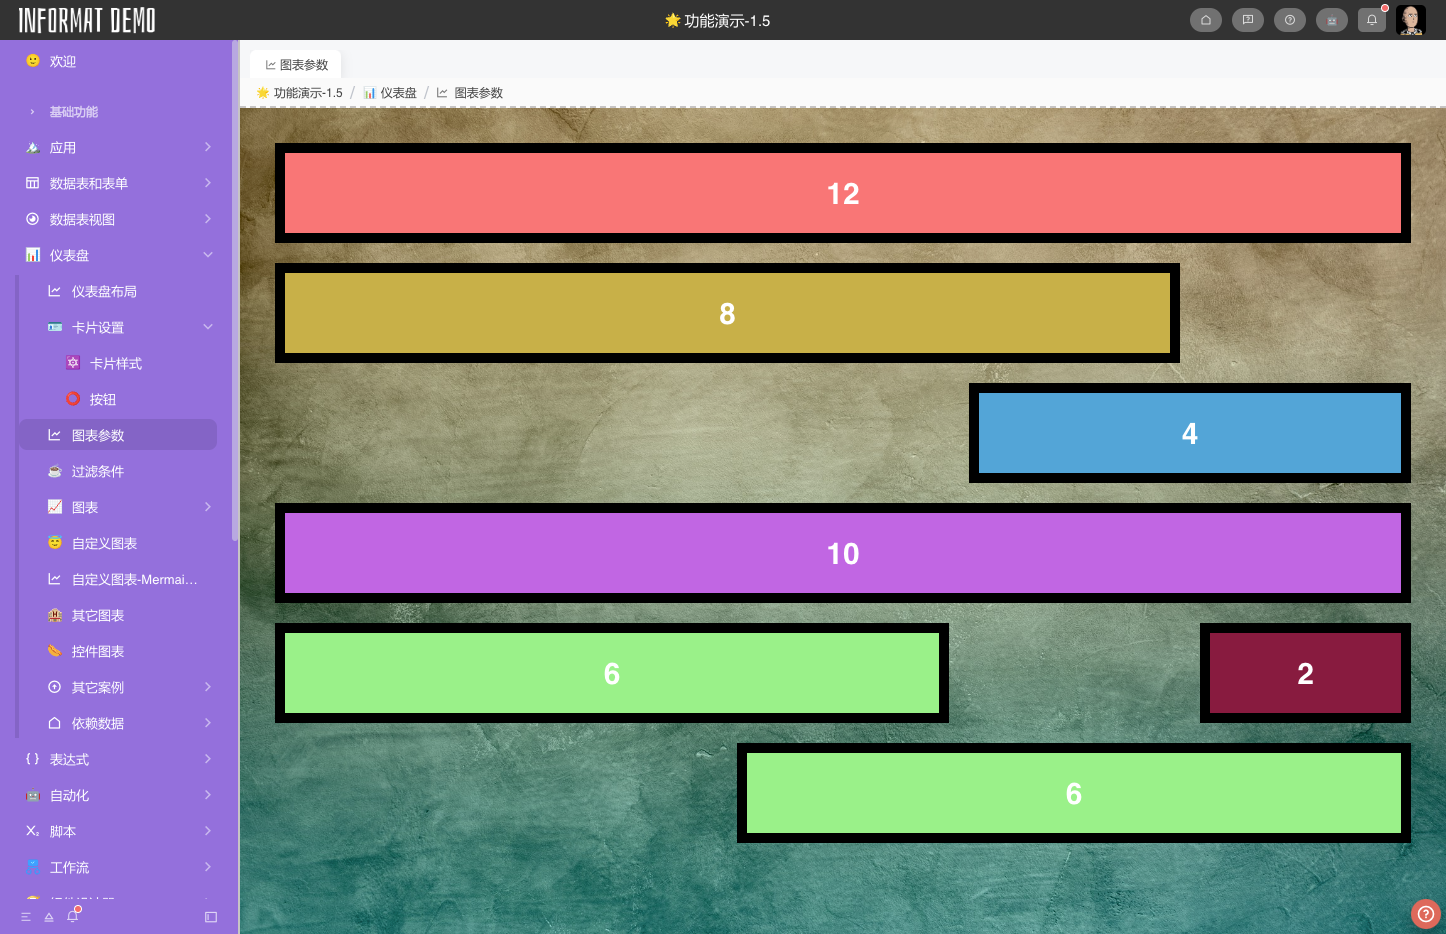Screen dimensions: 1446x934
Task: Click the blue block labeled 4
Action: [1189, 433]
